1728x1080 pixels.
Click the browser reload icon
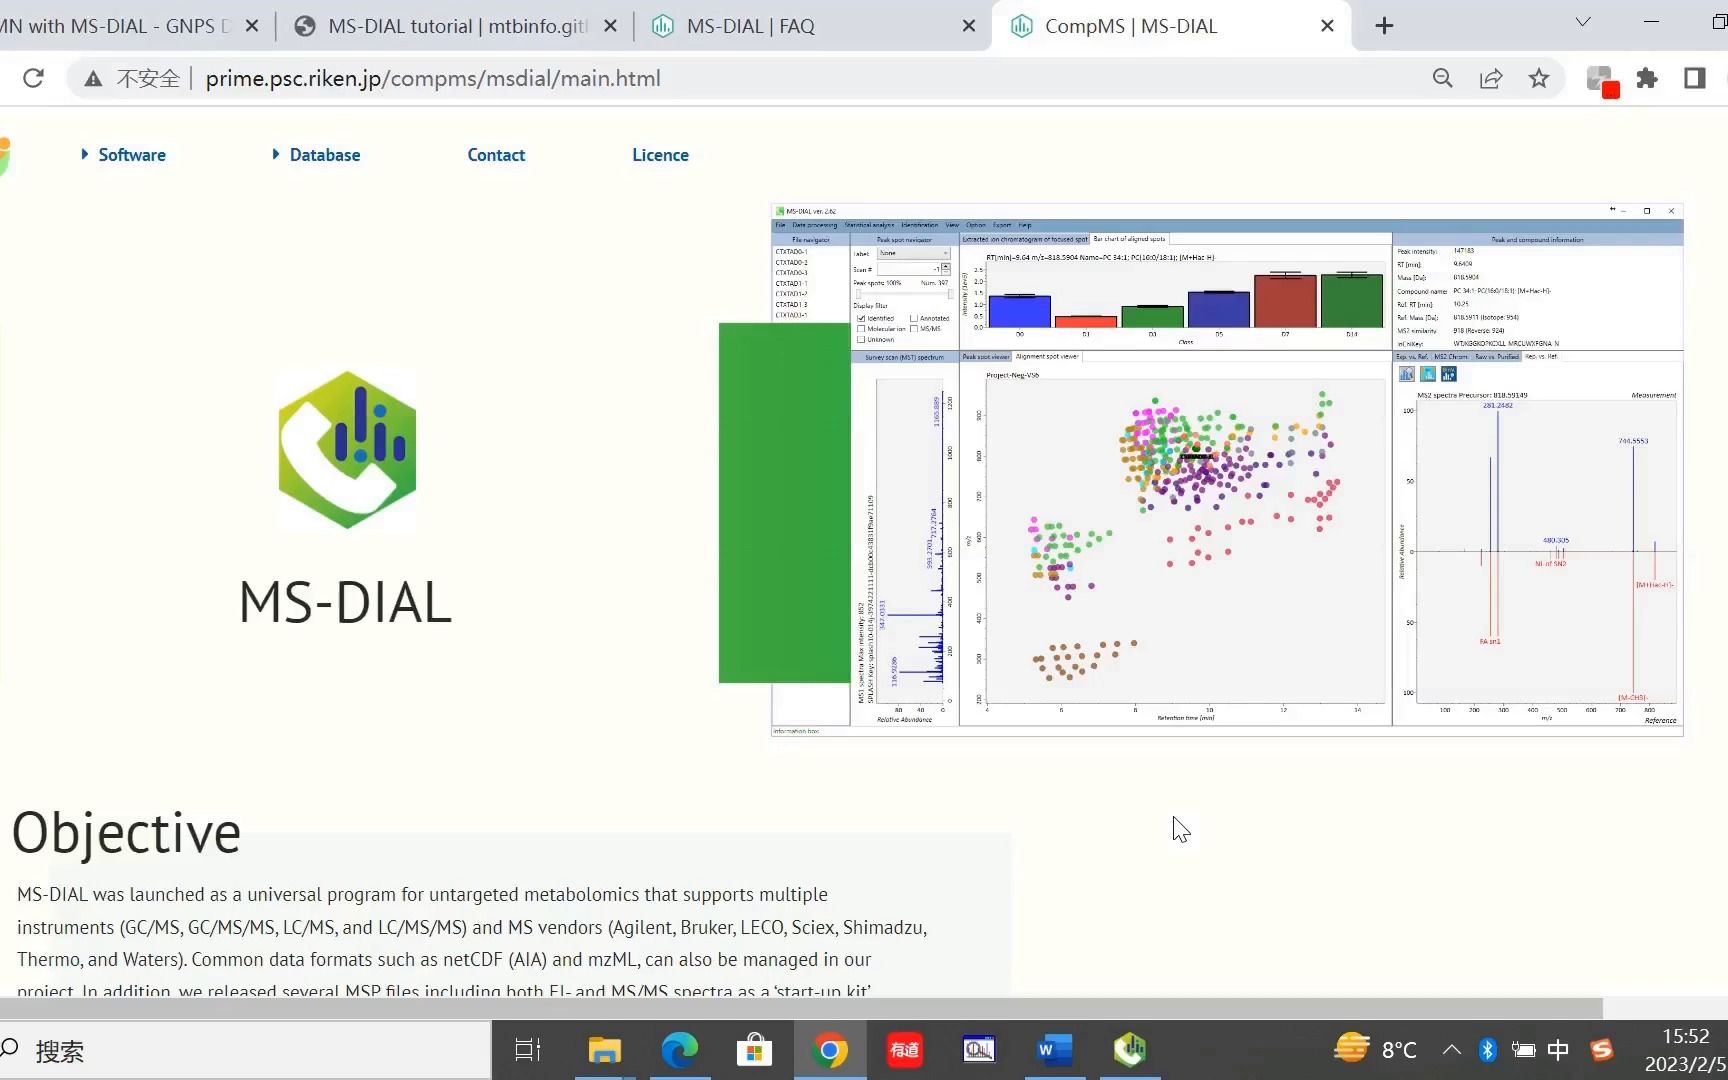pos(33,78)
